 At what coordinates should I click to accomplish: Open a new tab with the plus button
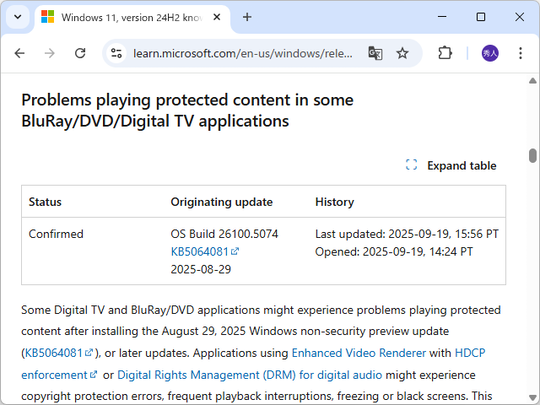[247, 17]
